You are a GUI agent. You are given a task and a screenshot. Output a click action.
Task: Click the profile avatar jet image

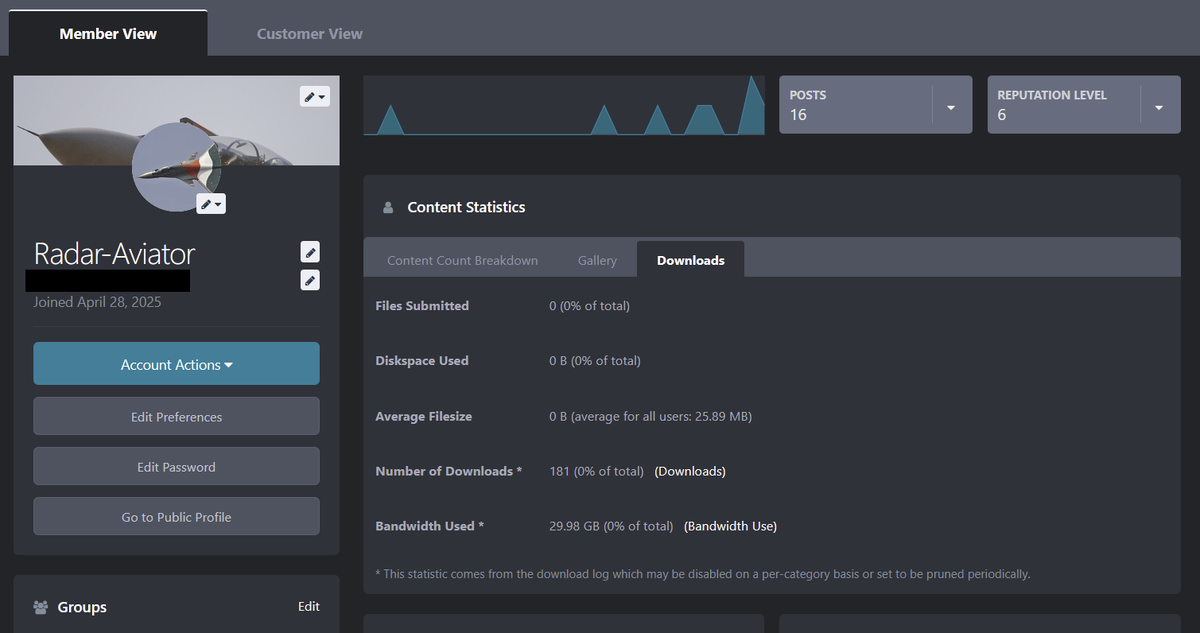pyautogui.click(x=178, y=167)
